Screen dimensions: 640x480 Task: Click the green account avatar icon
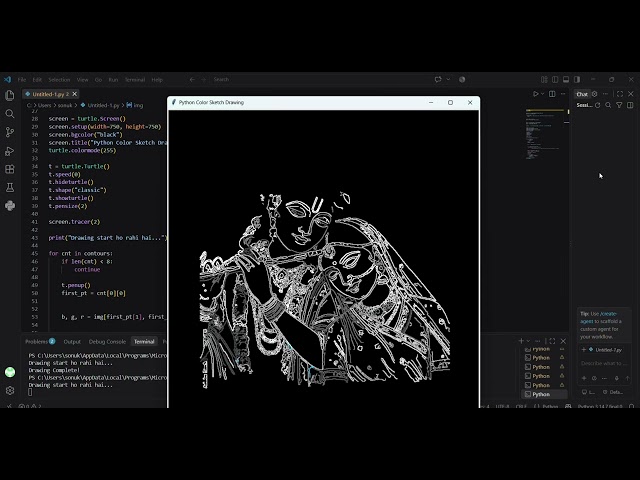click(9, 372)
